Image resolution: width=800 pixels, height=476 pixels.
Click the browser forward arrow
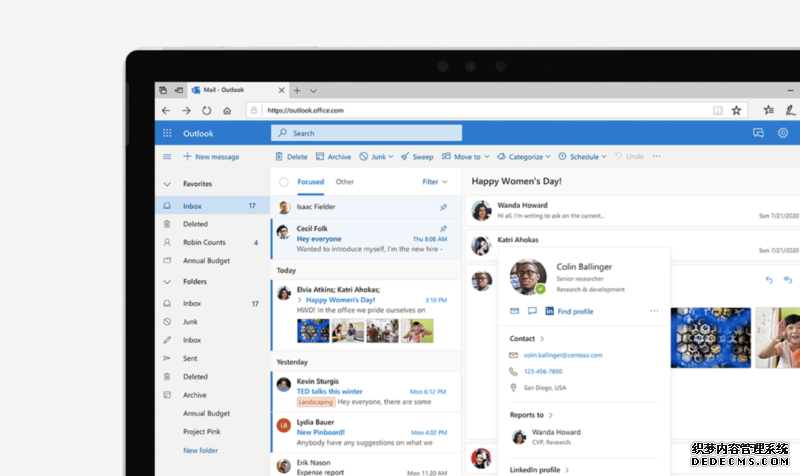coord(186,110)
